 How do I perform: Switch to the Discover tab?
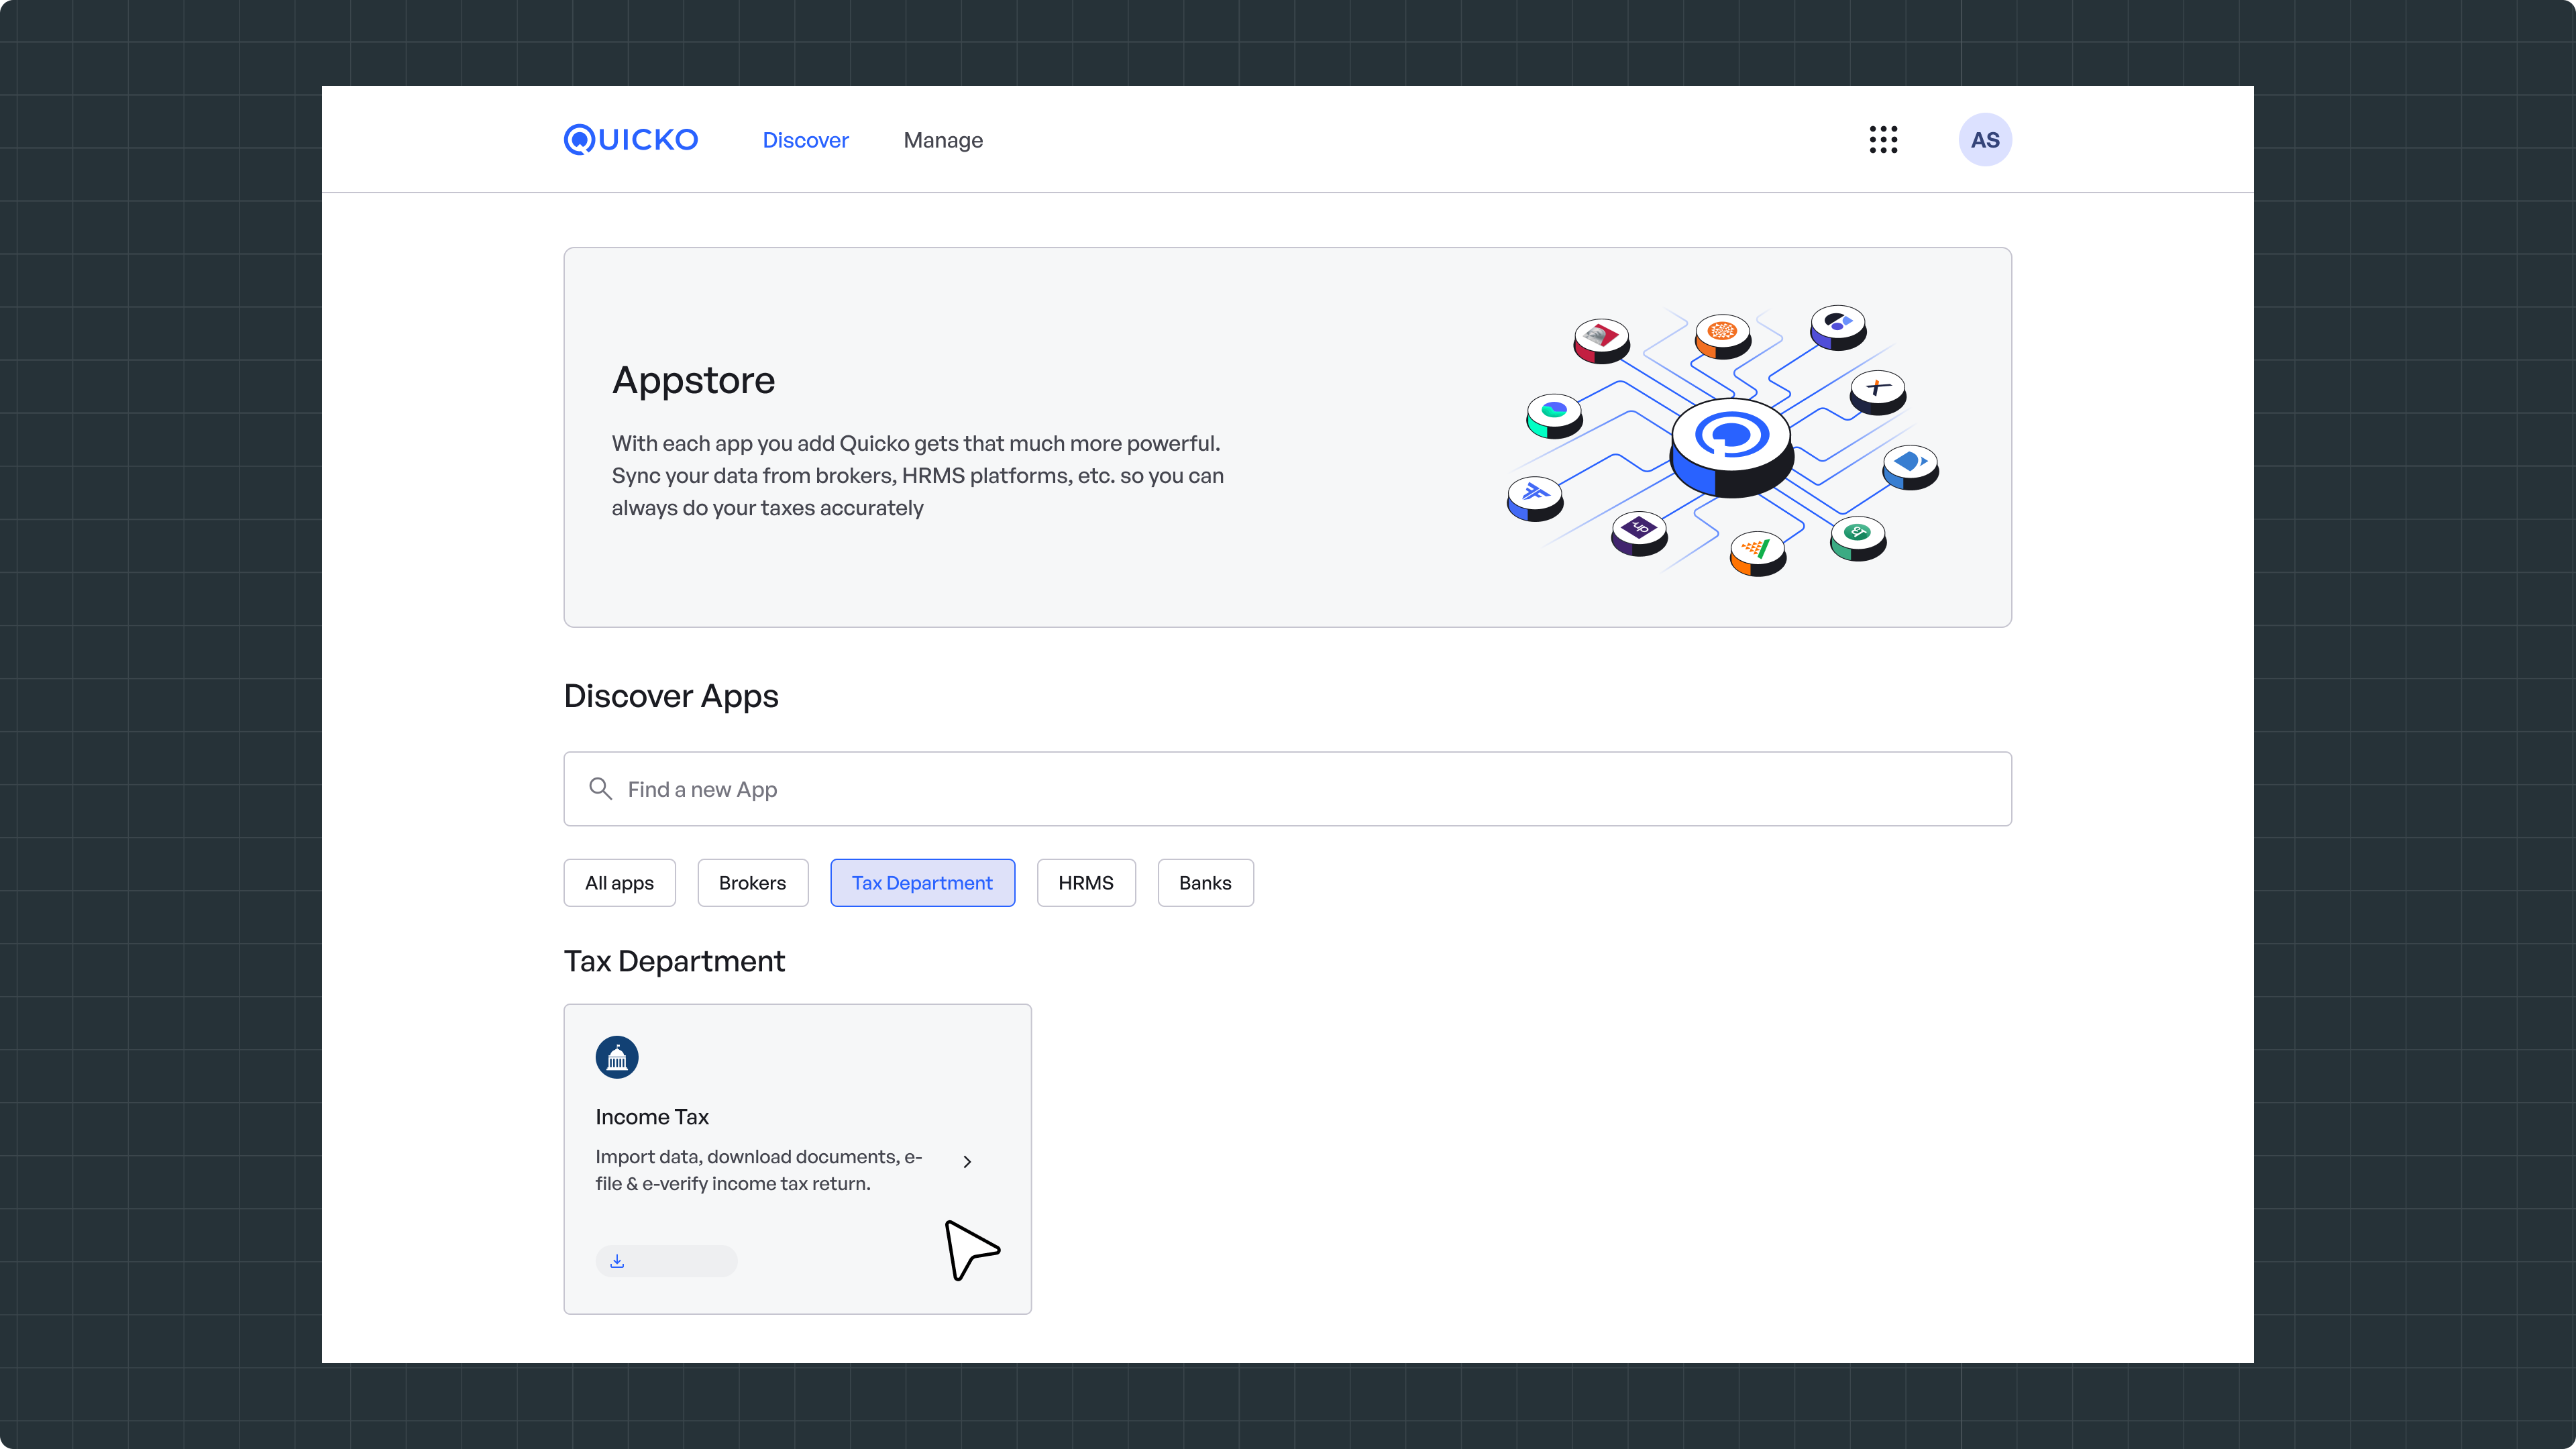805,140
